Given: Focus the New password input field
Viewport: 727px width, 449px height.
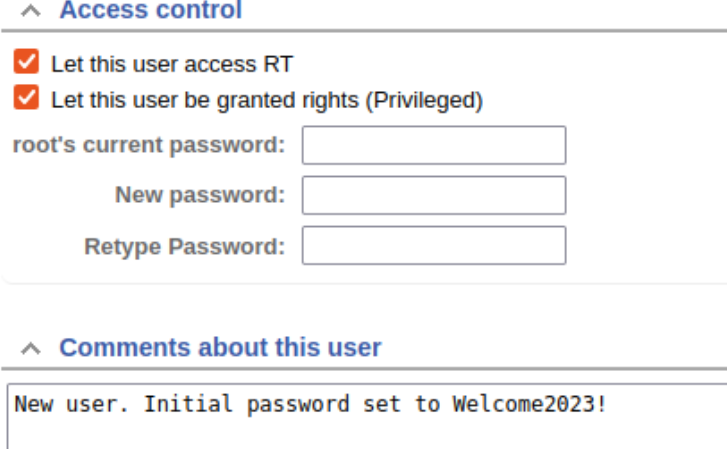Looking at the screenshot, I should (434, 195).
